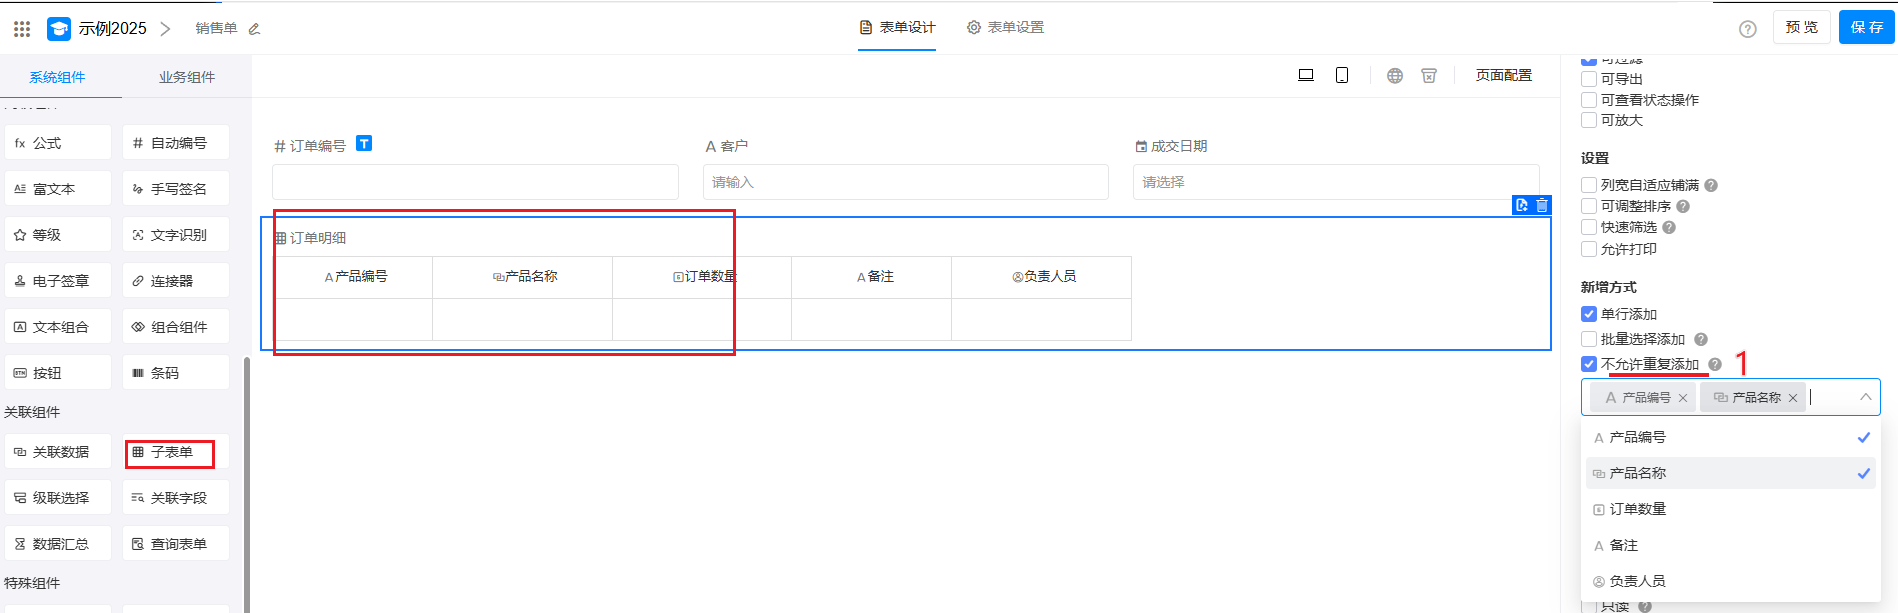Viewport: 1898px width, 613px height.
Task: Enable the 可导出 checkbox
Action: [x=1589, y=79]
